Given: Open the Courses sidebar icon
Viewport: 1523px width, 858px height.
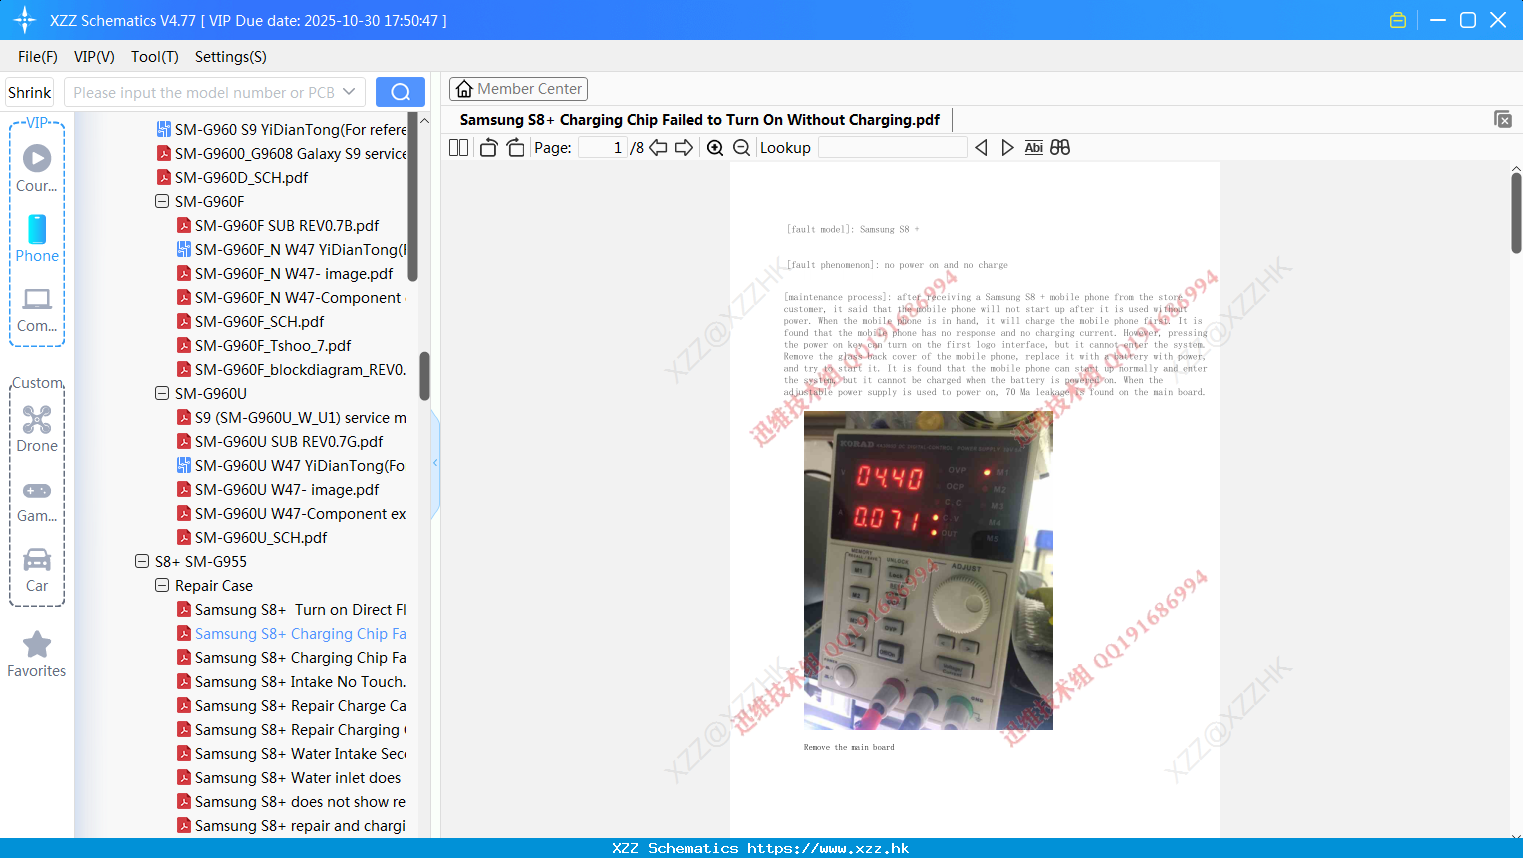Looking at the screenshot, I should (37, 168).
